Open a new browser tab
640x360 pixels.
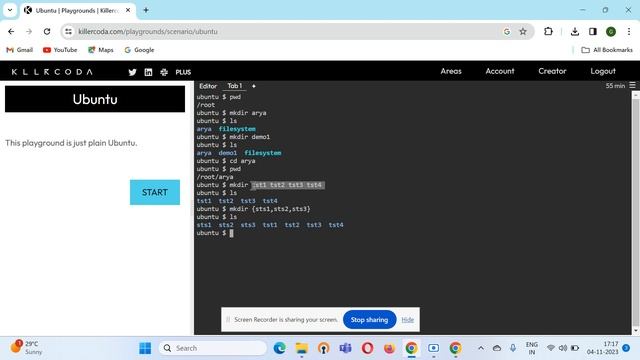coord(146,10)
